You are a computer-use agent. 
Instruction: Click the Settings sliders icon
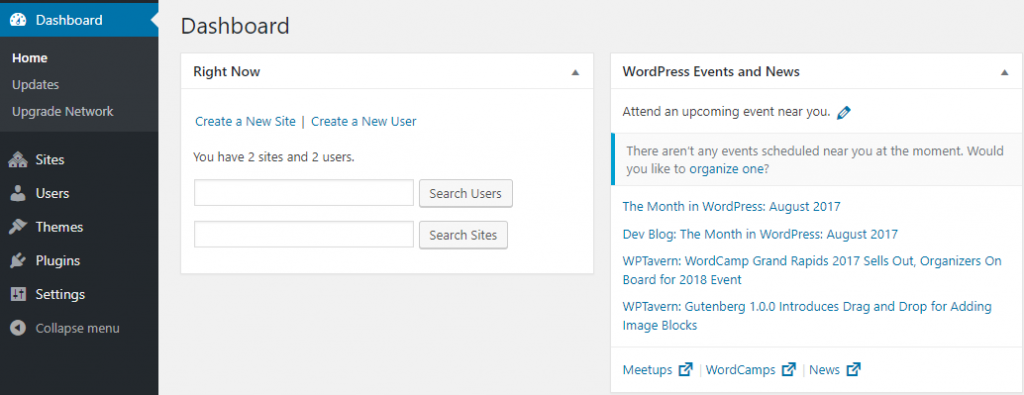(x=18, y=294)
